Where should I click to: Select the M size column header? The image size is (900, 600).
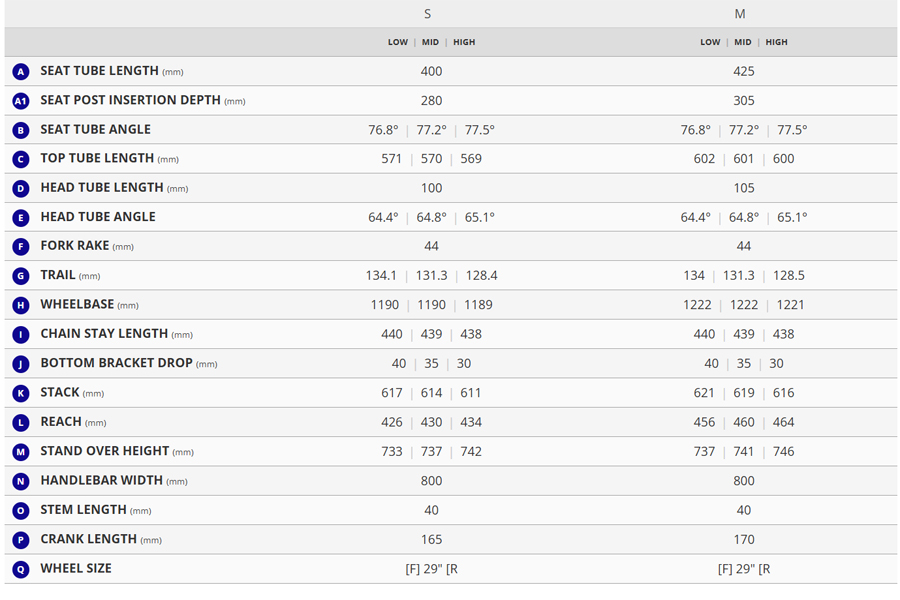[740, 14]
